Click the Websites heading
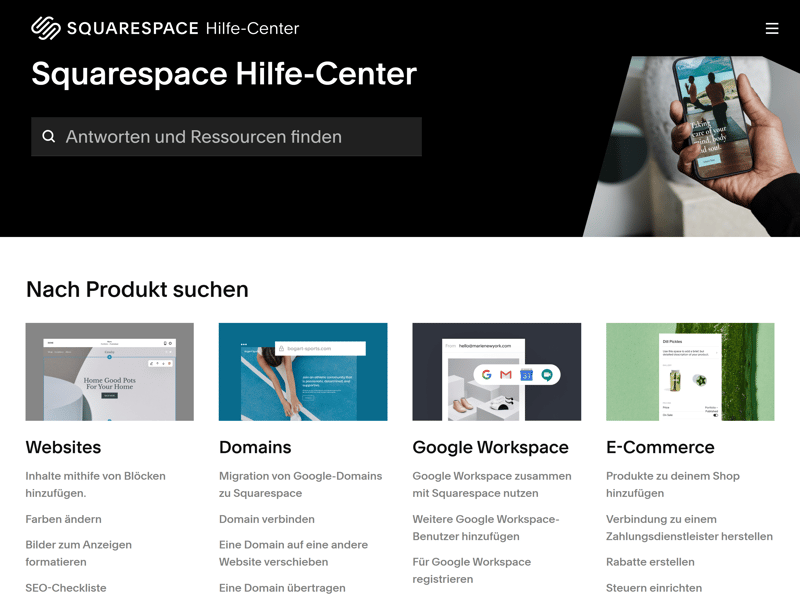The width and height of the screenshot is (800, 600). [x=63, y=447]
